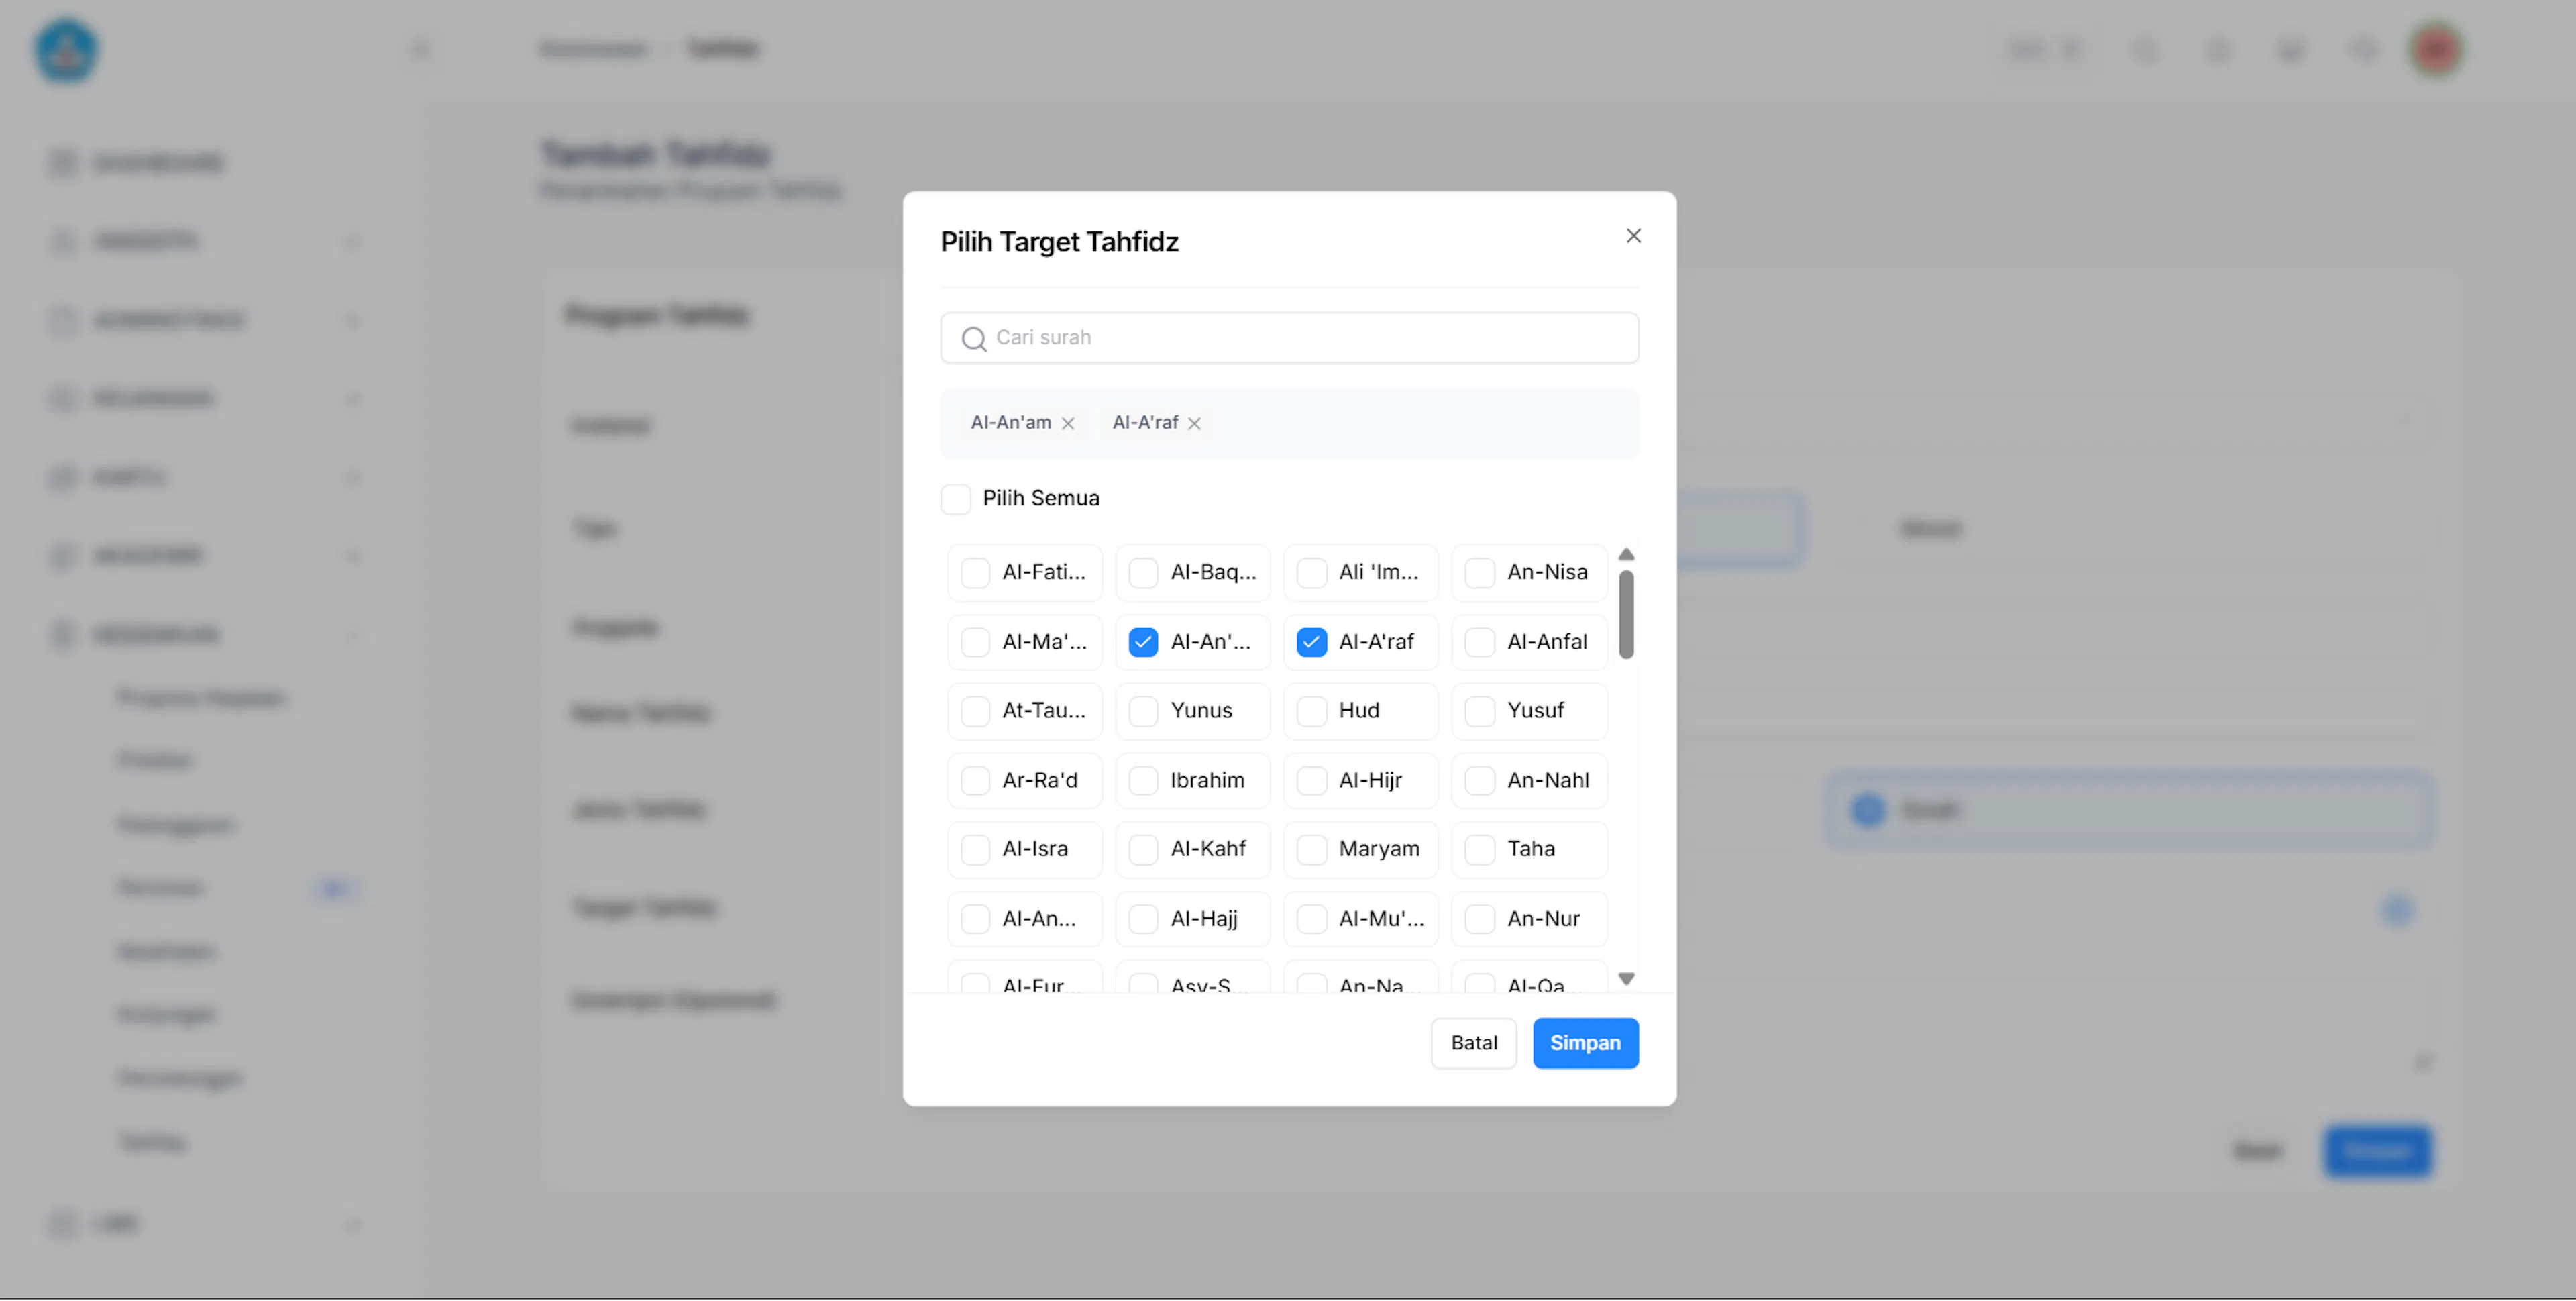Tick the Ar-Ra'd surah checkbox
Image resolution: width=2576 pixels, height=1301 pixels.
click(975, 781)
